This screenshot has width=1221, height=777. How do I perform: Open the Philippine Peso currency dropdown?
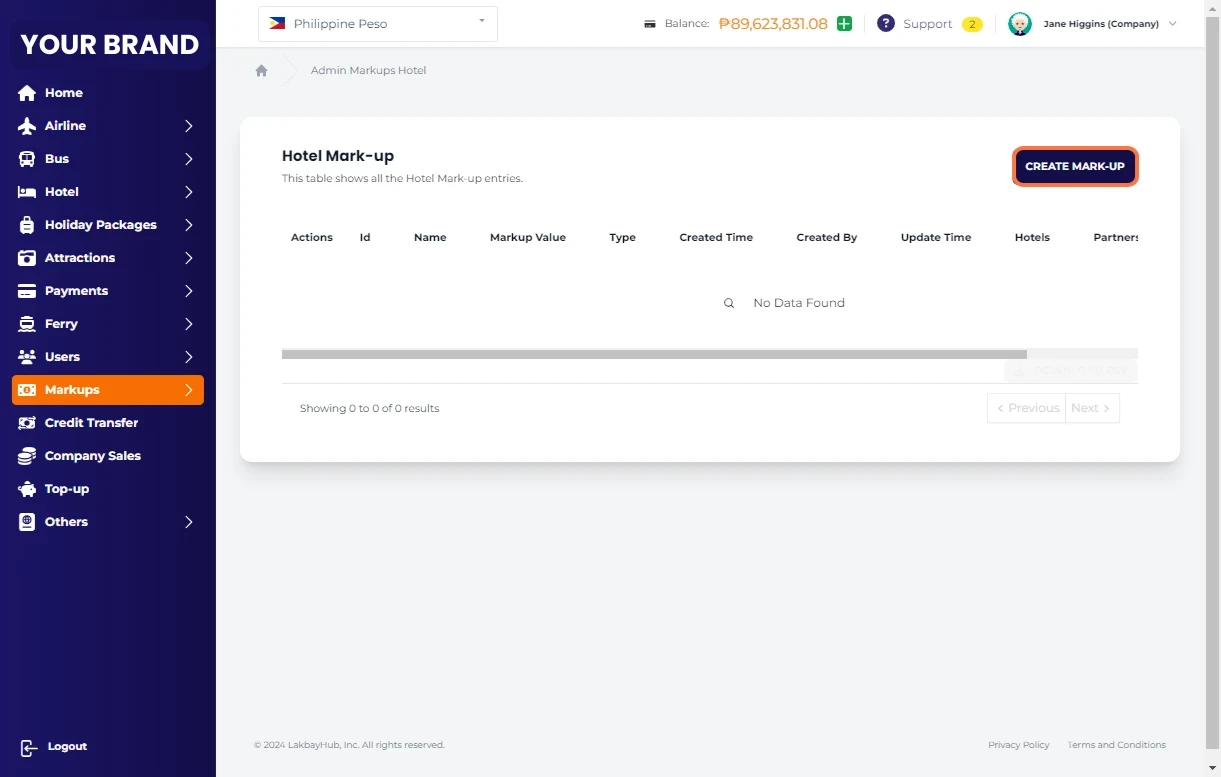tap(377, 24)
